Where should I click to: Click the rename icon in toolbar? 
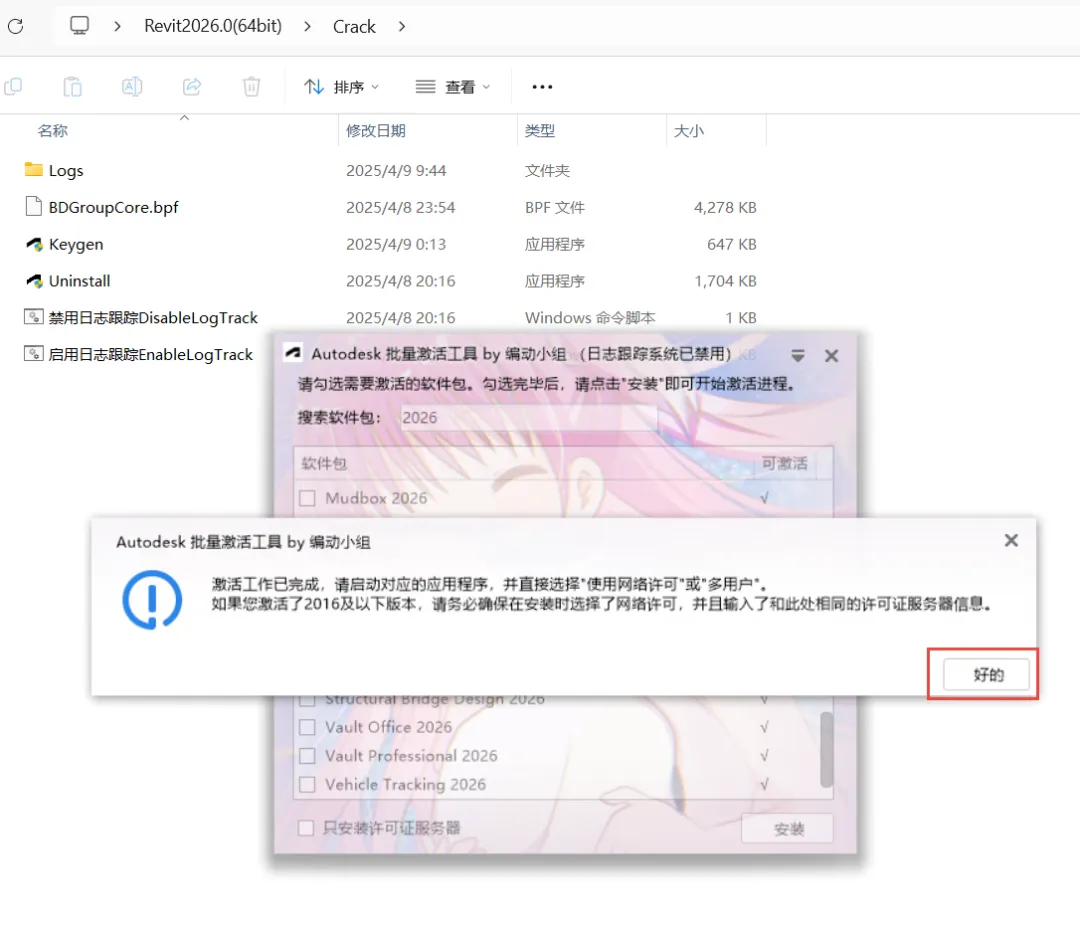click(132, 87)
